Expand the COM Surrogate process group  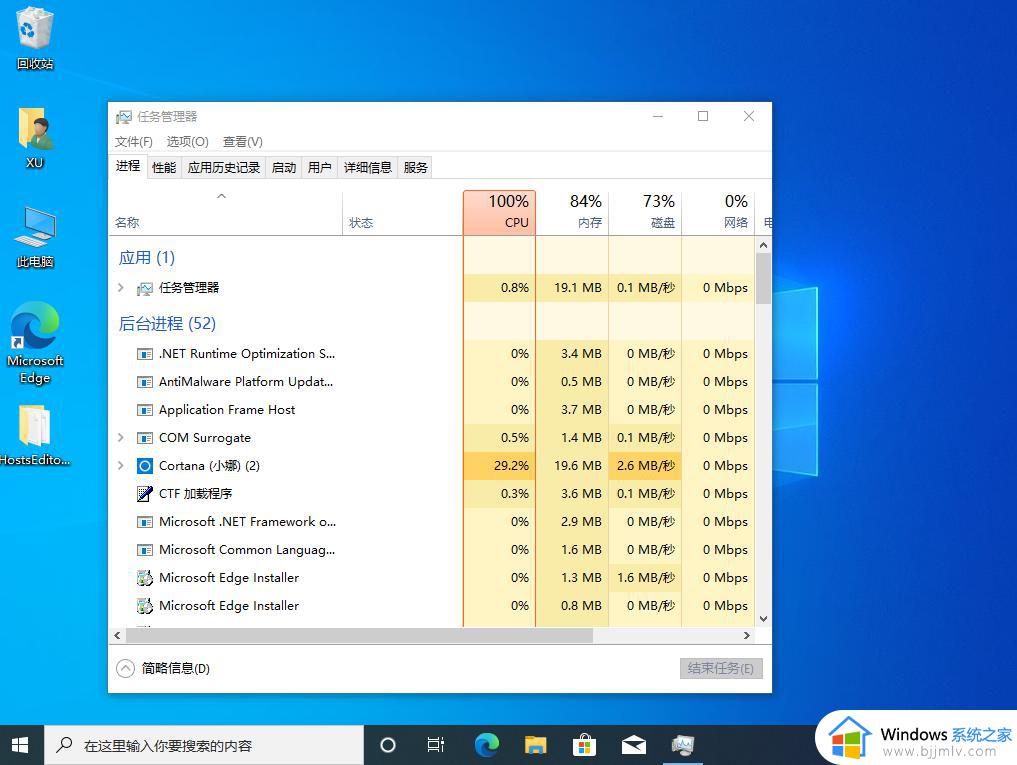click(x=121, y=438)
